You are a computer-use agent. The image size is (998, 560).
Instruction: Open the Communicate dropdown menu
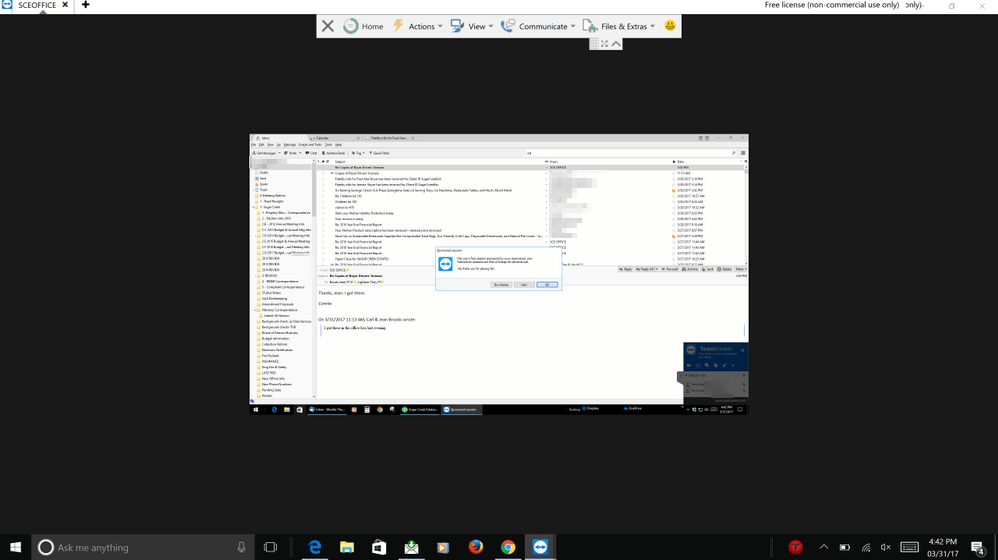click(x=538, y=26)
